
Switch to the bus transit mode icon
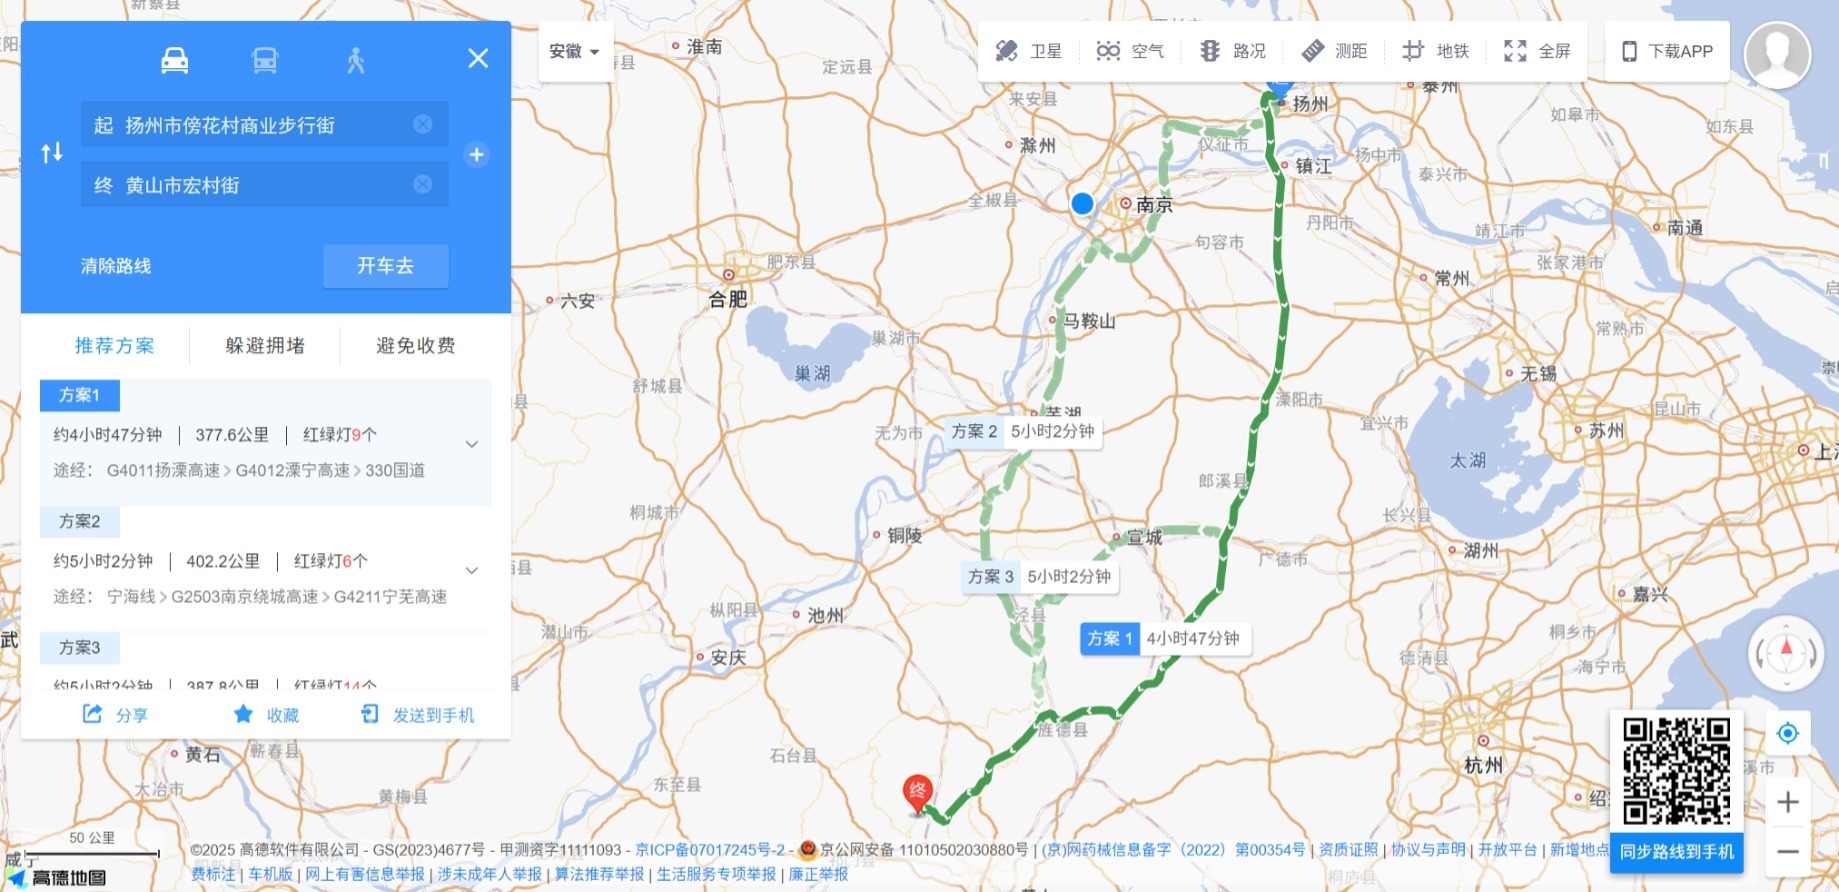click(x=265, y=61)
